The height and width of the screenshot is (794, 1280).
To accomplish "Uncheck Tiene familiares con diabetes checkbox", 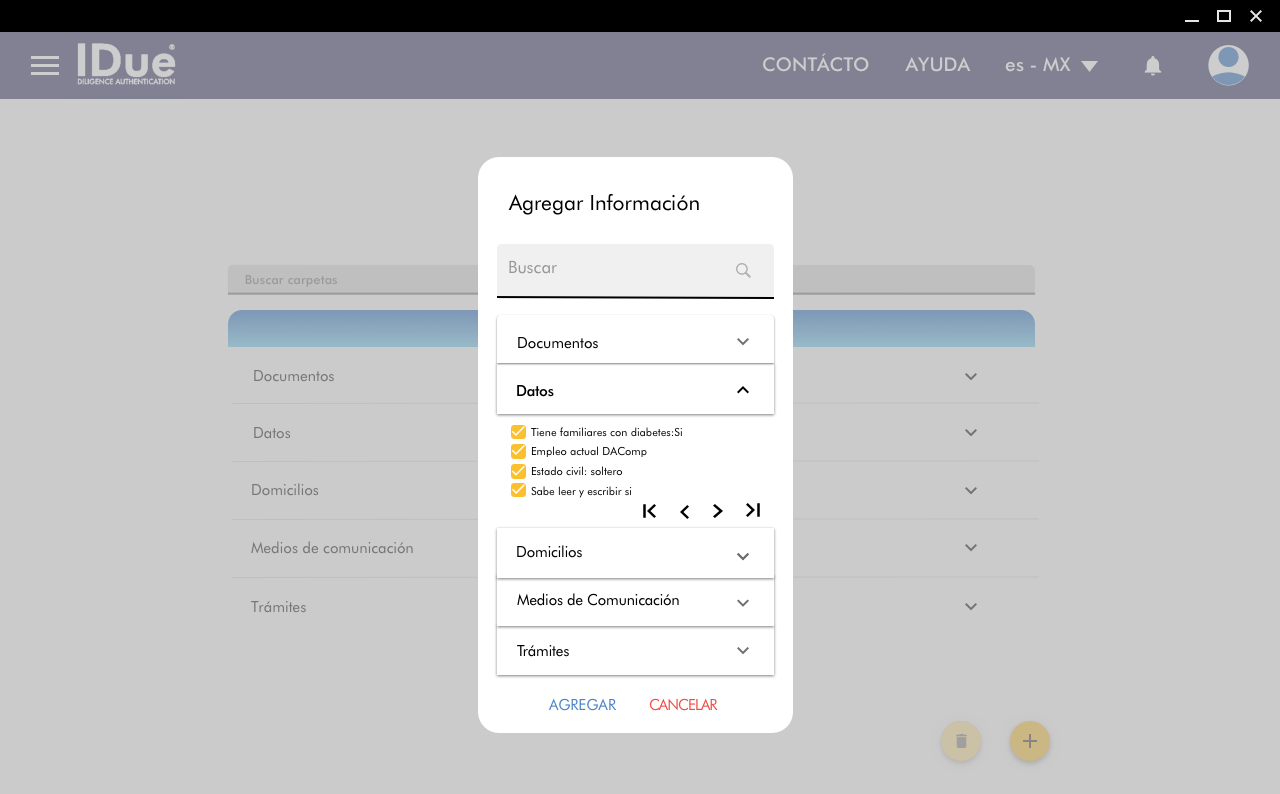I will point(518,432).
